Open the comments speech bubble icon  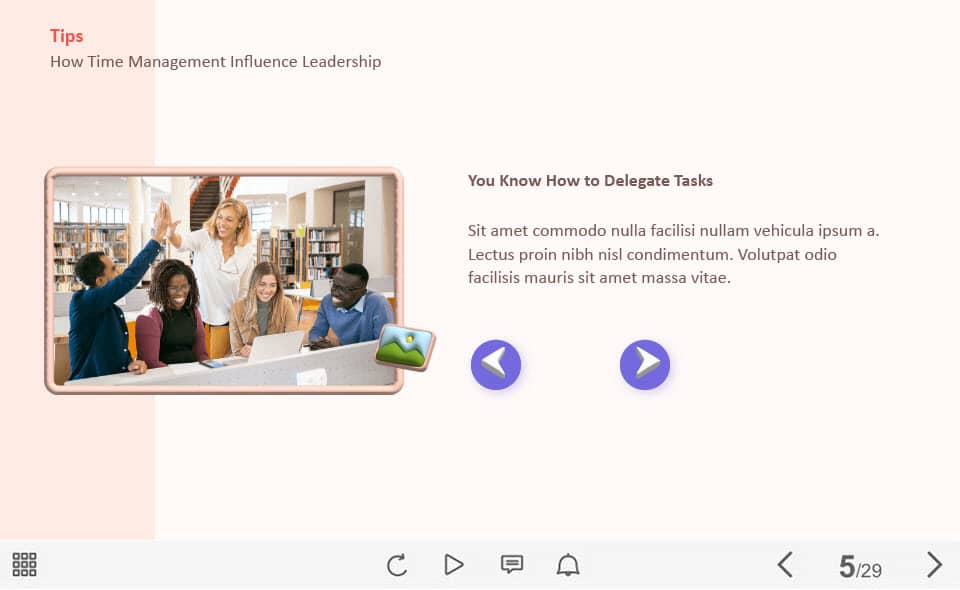[x=512, y=565]
